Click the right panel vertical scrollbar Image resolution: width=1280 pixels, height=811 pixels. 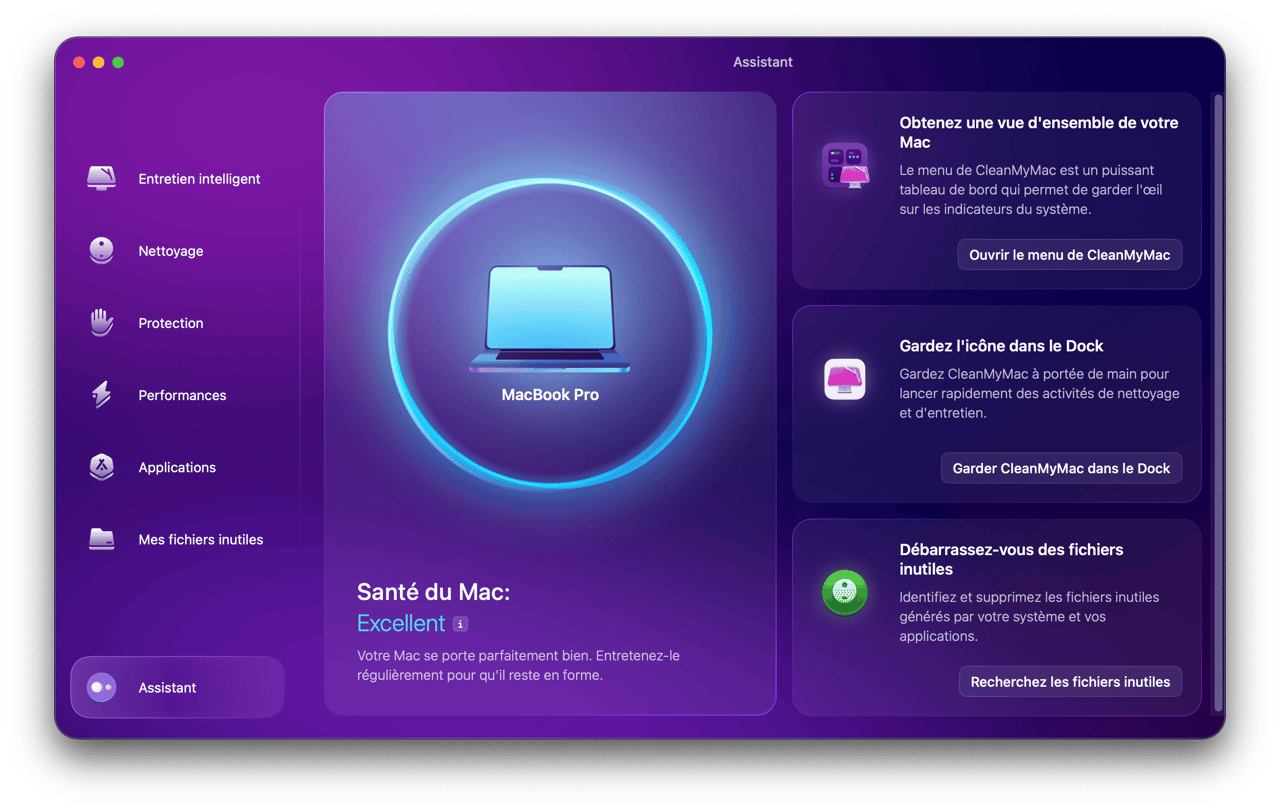point(1217,402)
